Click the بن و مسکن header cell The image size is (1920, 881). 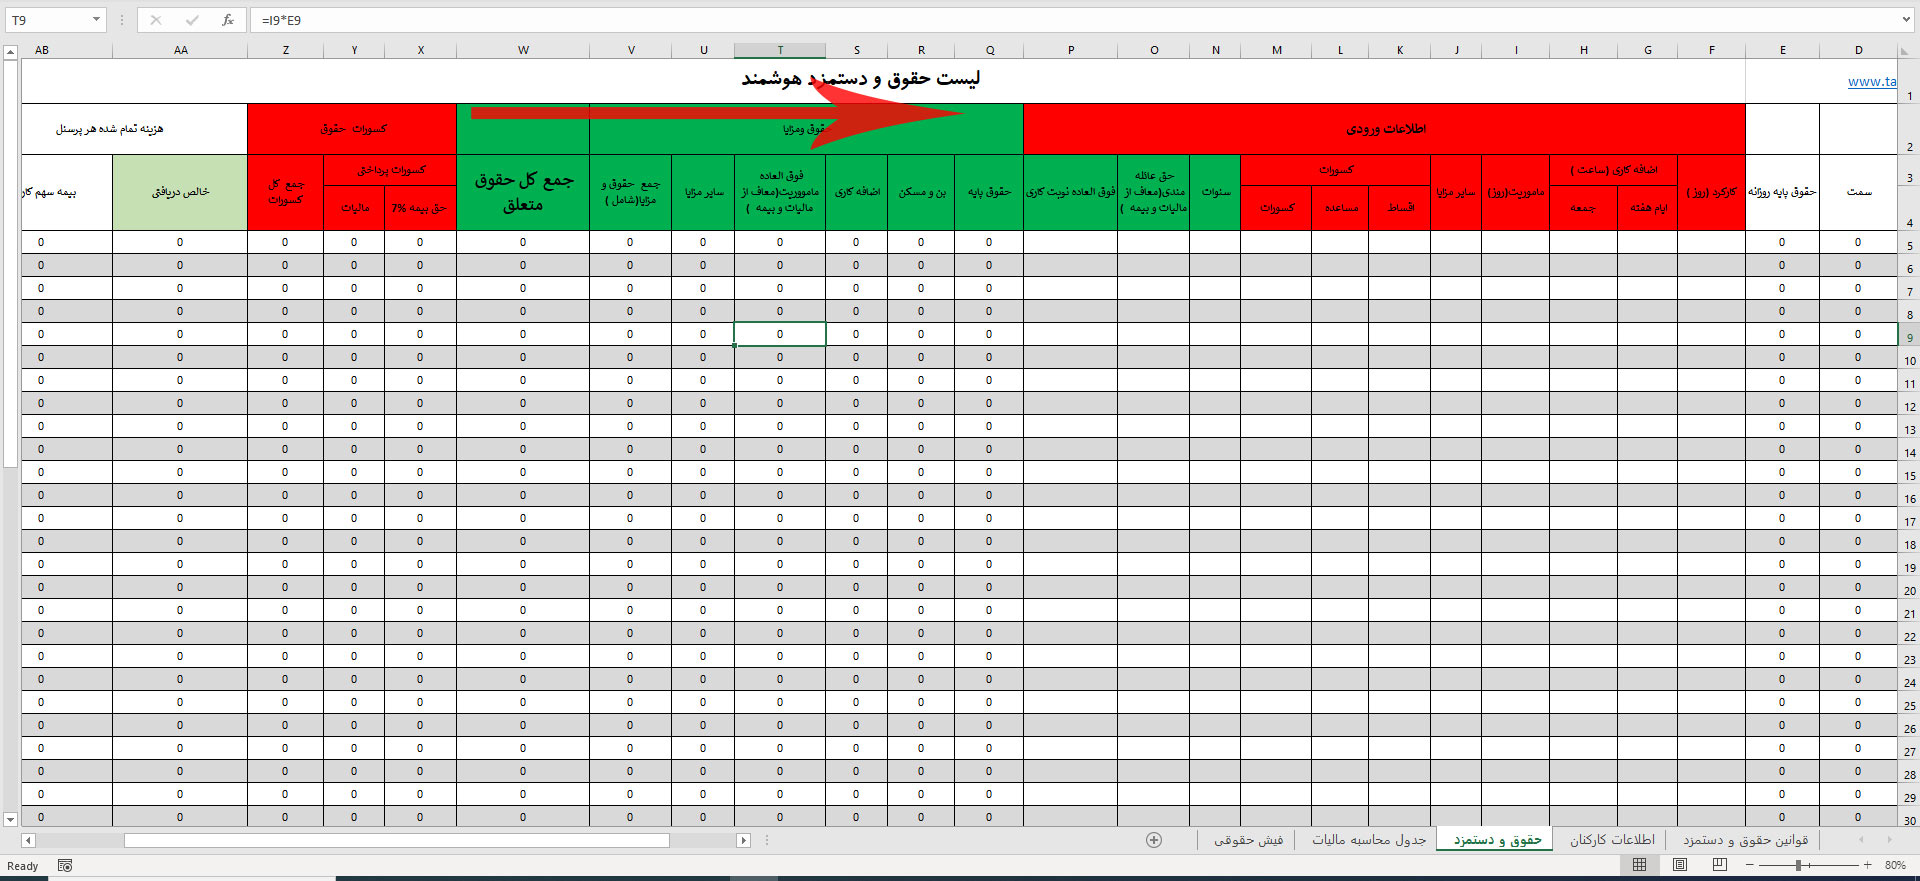click(921, 192)
